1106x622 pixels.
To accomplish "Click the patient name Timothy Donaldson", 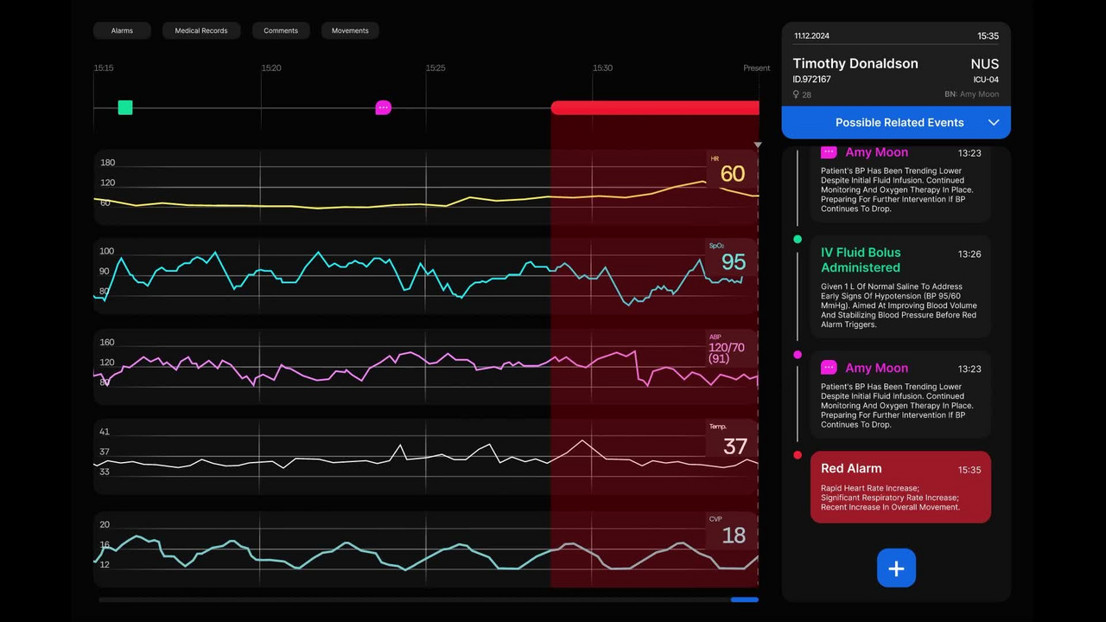I will (855, 63).
